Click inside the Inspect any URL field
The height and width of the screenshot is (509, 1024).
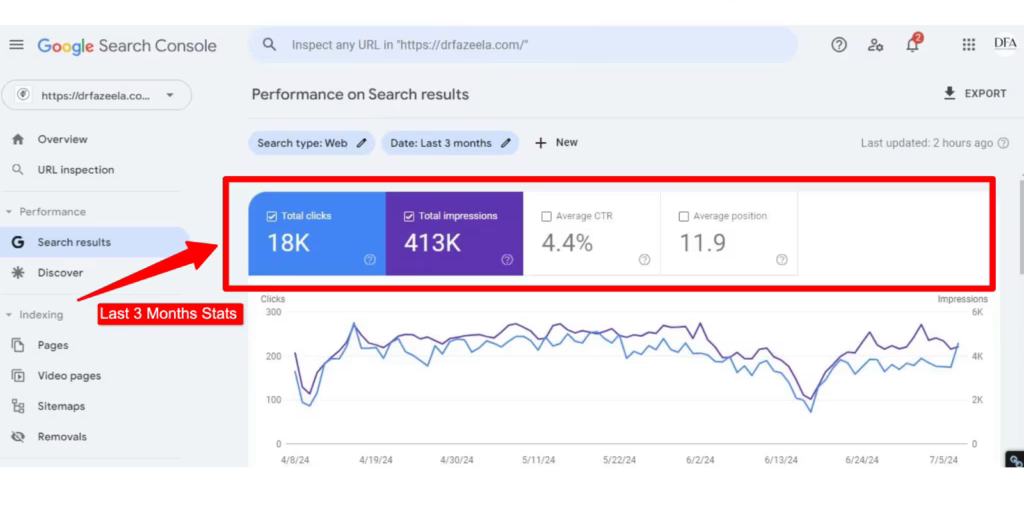pos(522,45)
